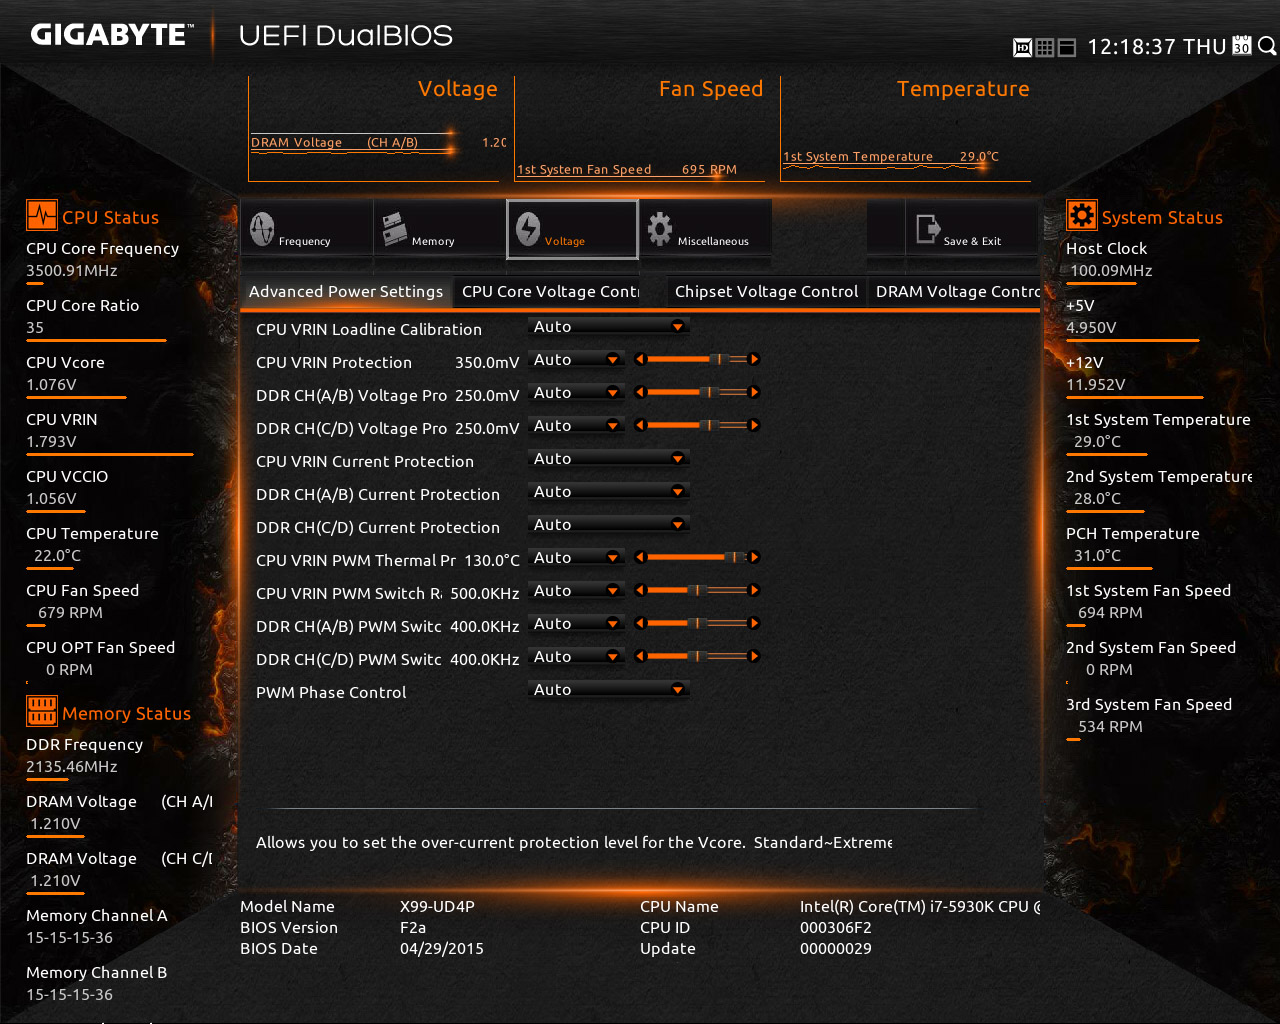Image resolution: width=1280 pixels, height=1024 pixels.
Task: Select the PWM Phase Control label
Action: pos(331,692)
